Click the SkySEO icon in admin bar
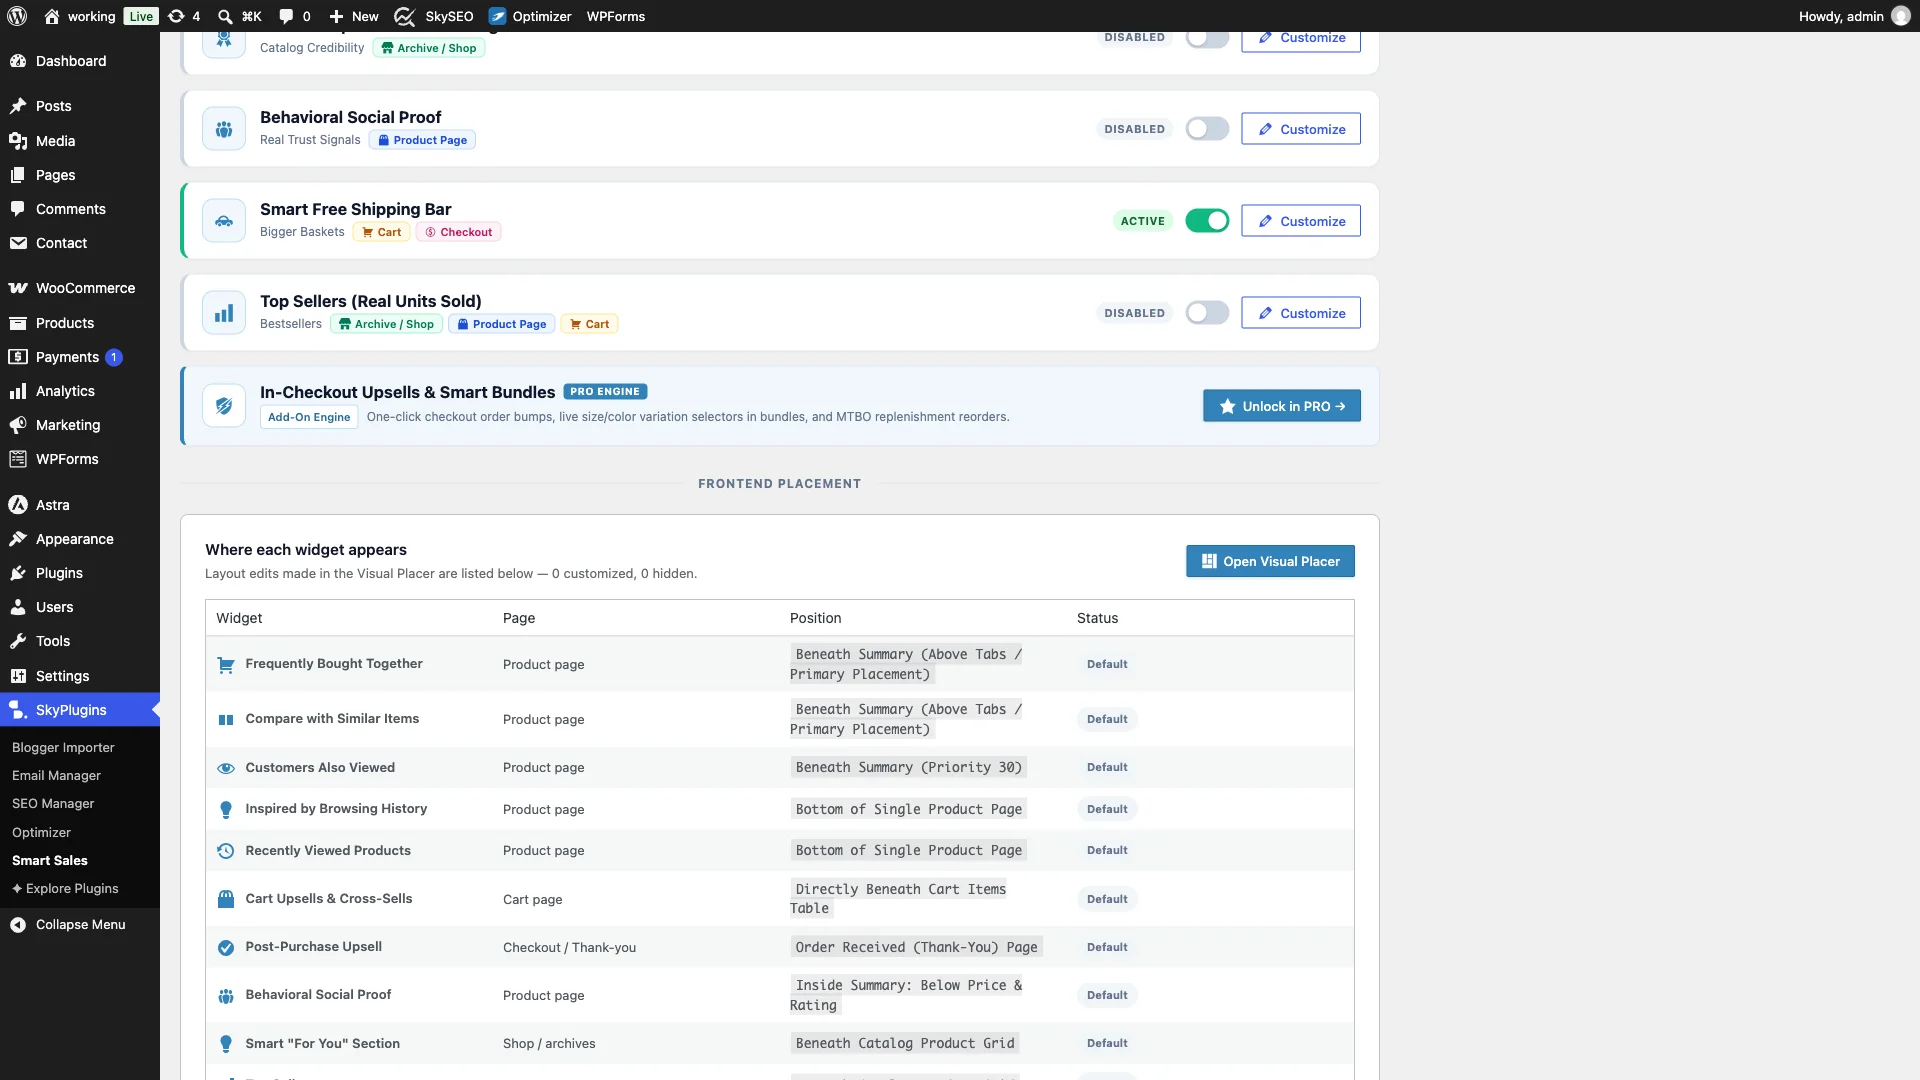 tap(404, 16)
